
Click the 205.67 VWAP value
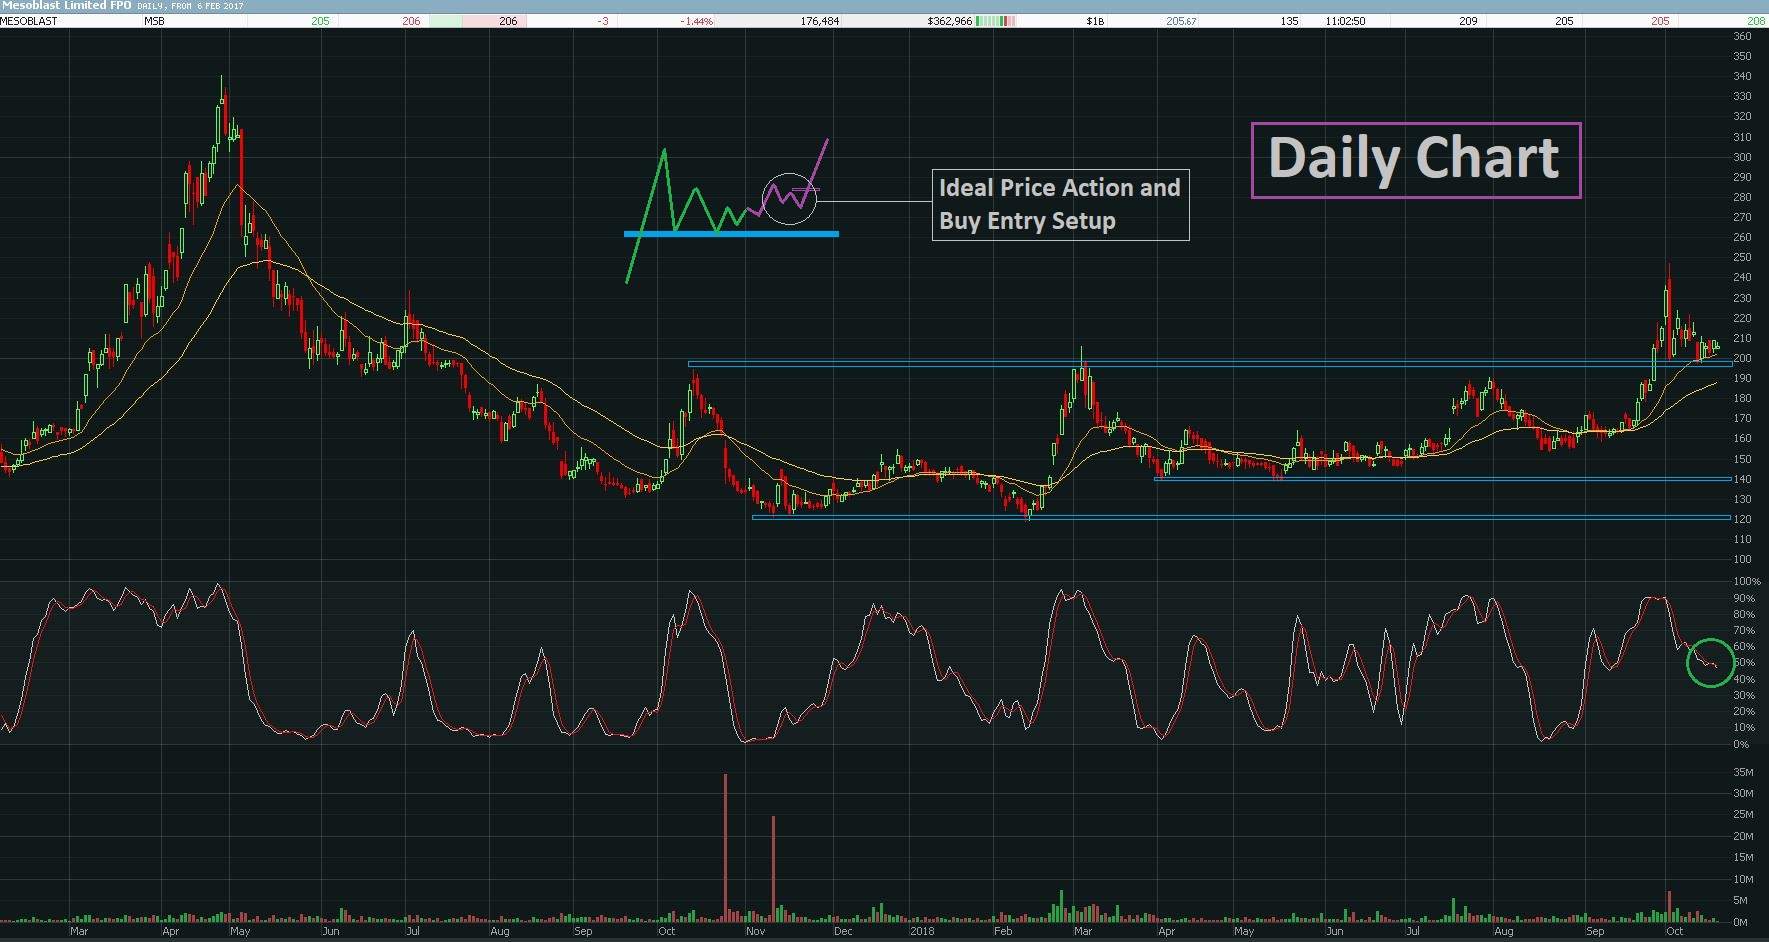(1181, 21)
